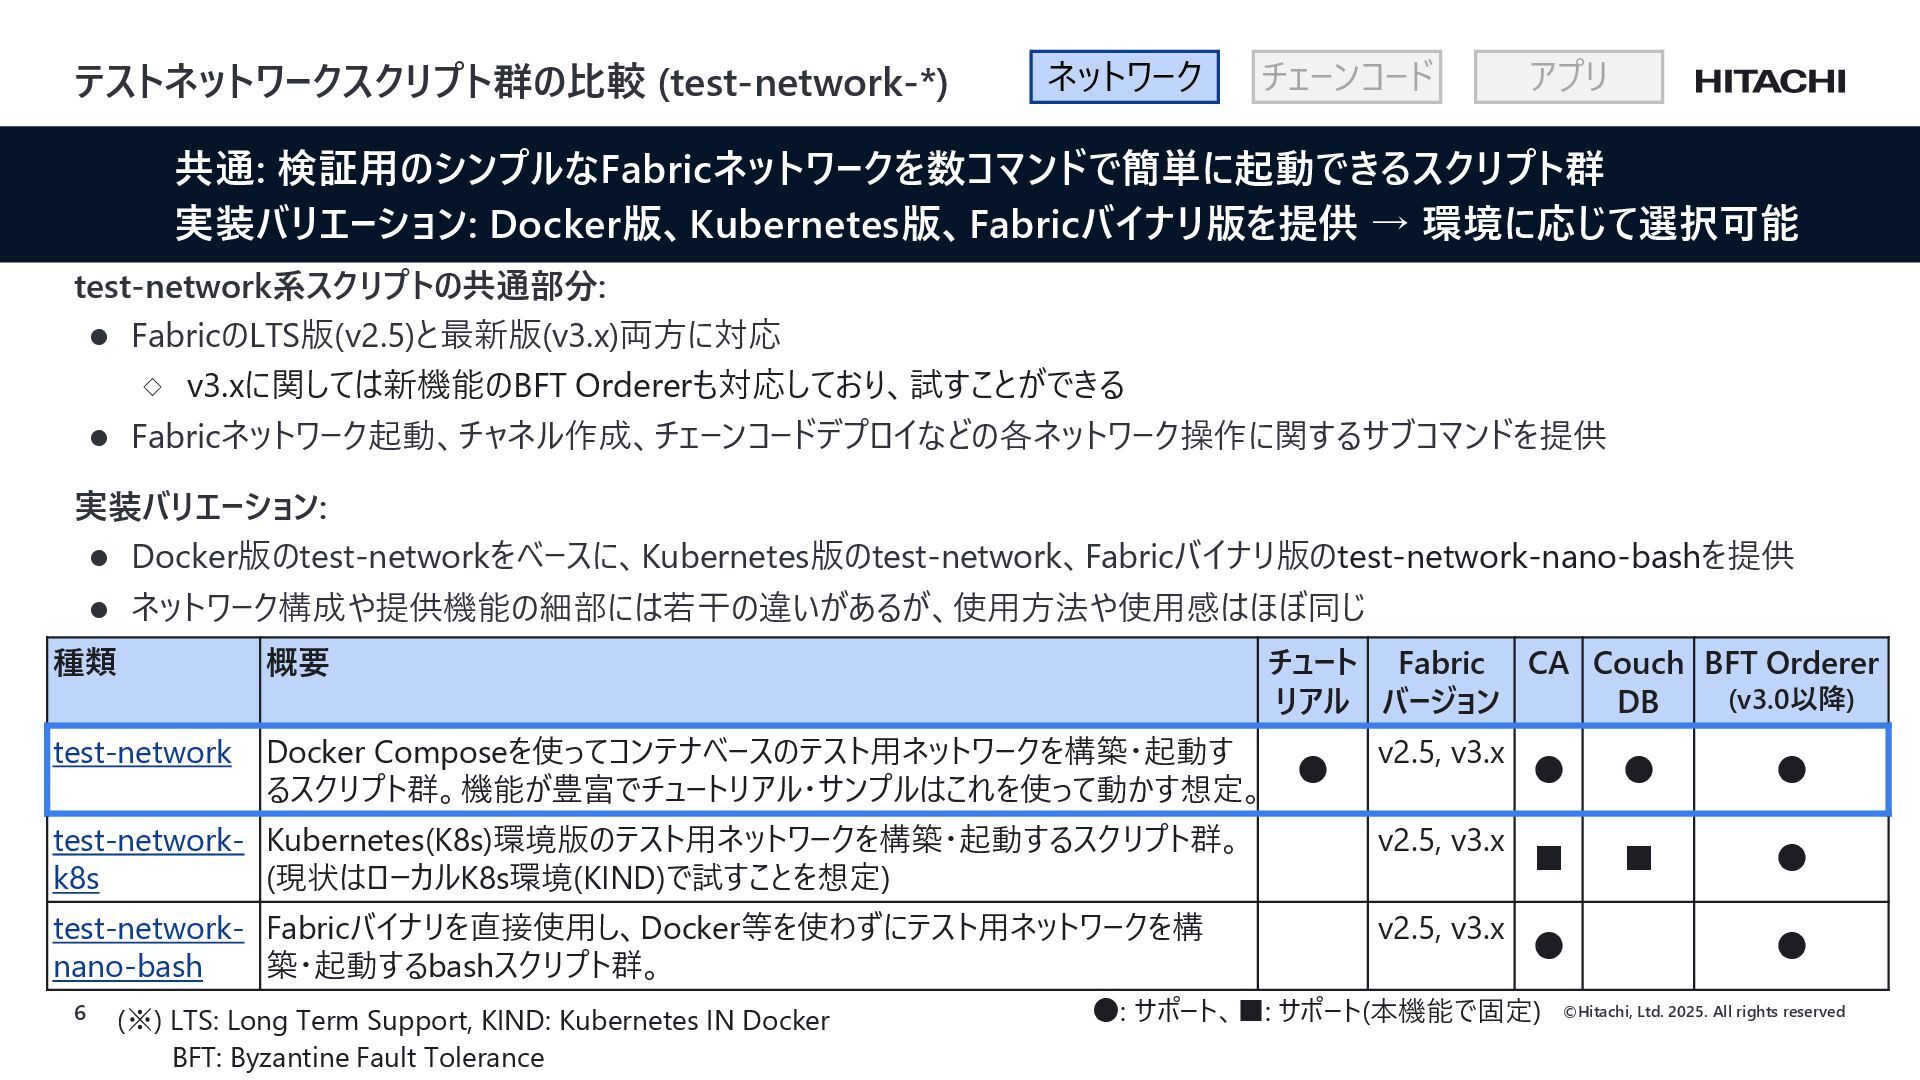
Task: Click the 実装バリエーション: section heading
Action: 201,507
